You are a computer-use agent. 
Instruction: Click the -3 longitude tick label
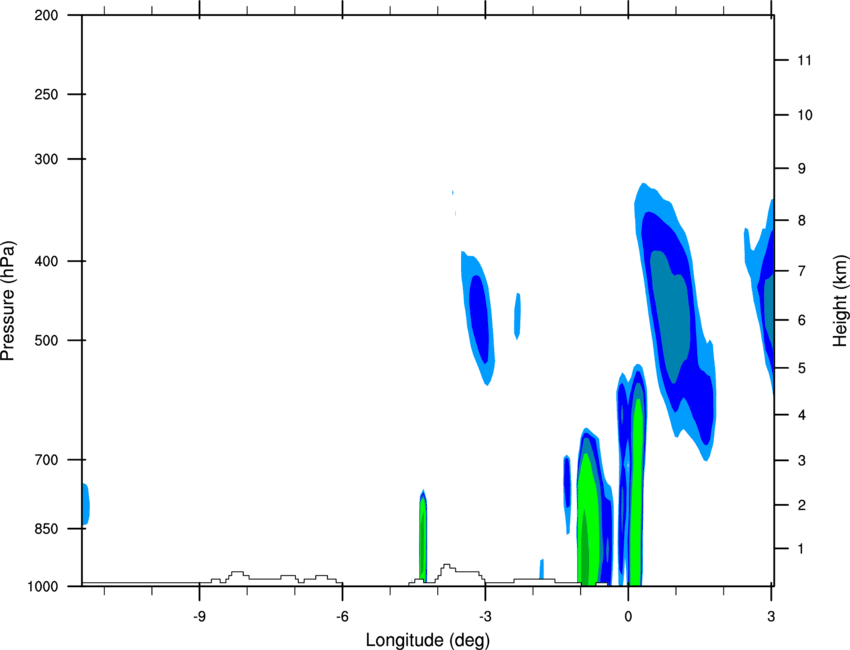point(485,616)
